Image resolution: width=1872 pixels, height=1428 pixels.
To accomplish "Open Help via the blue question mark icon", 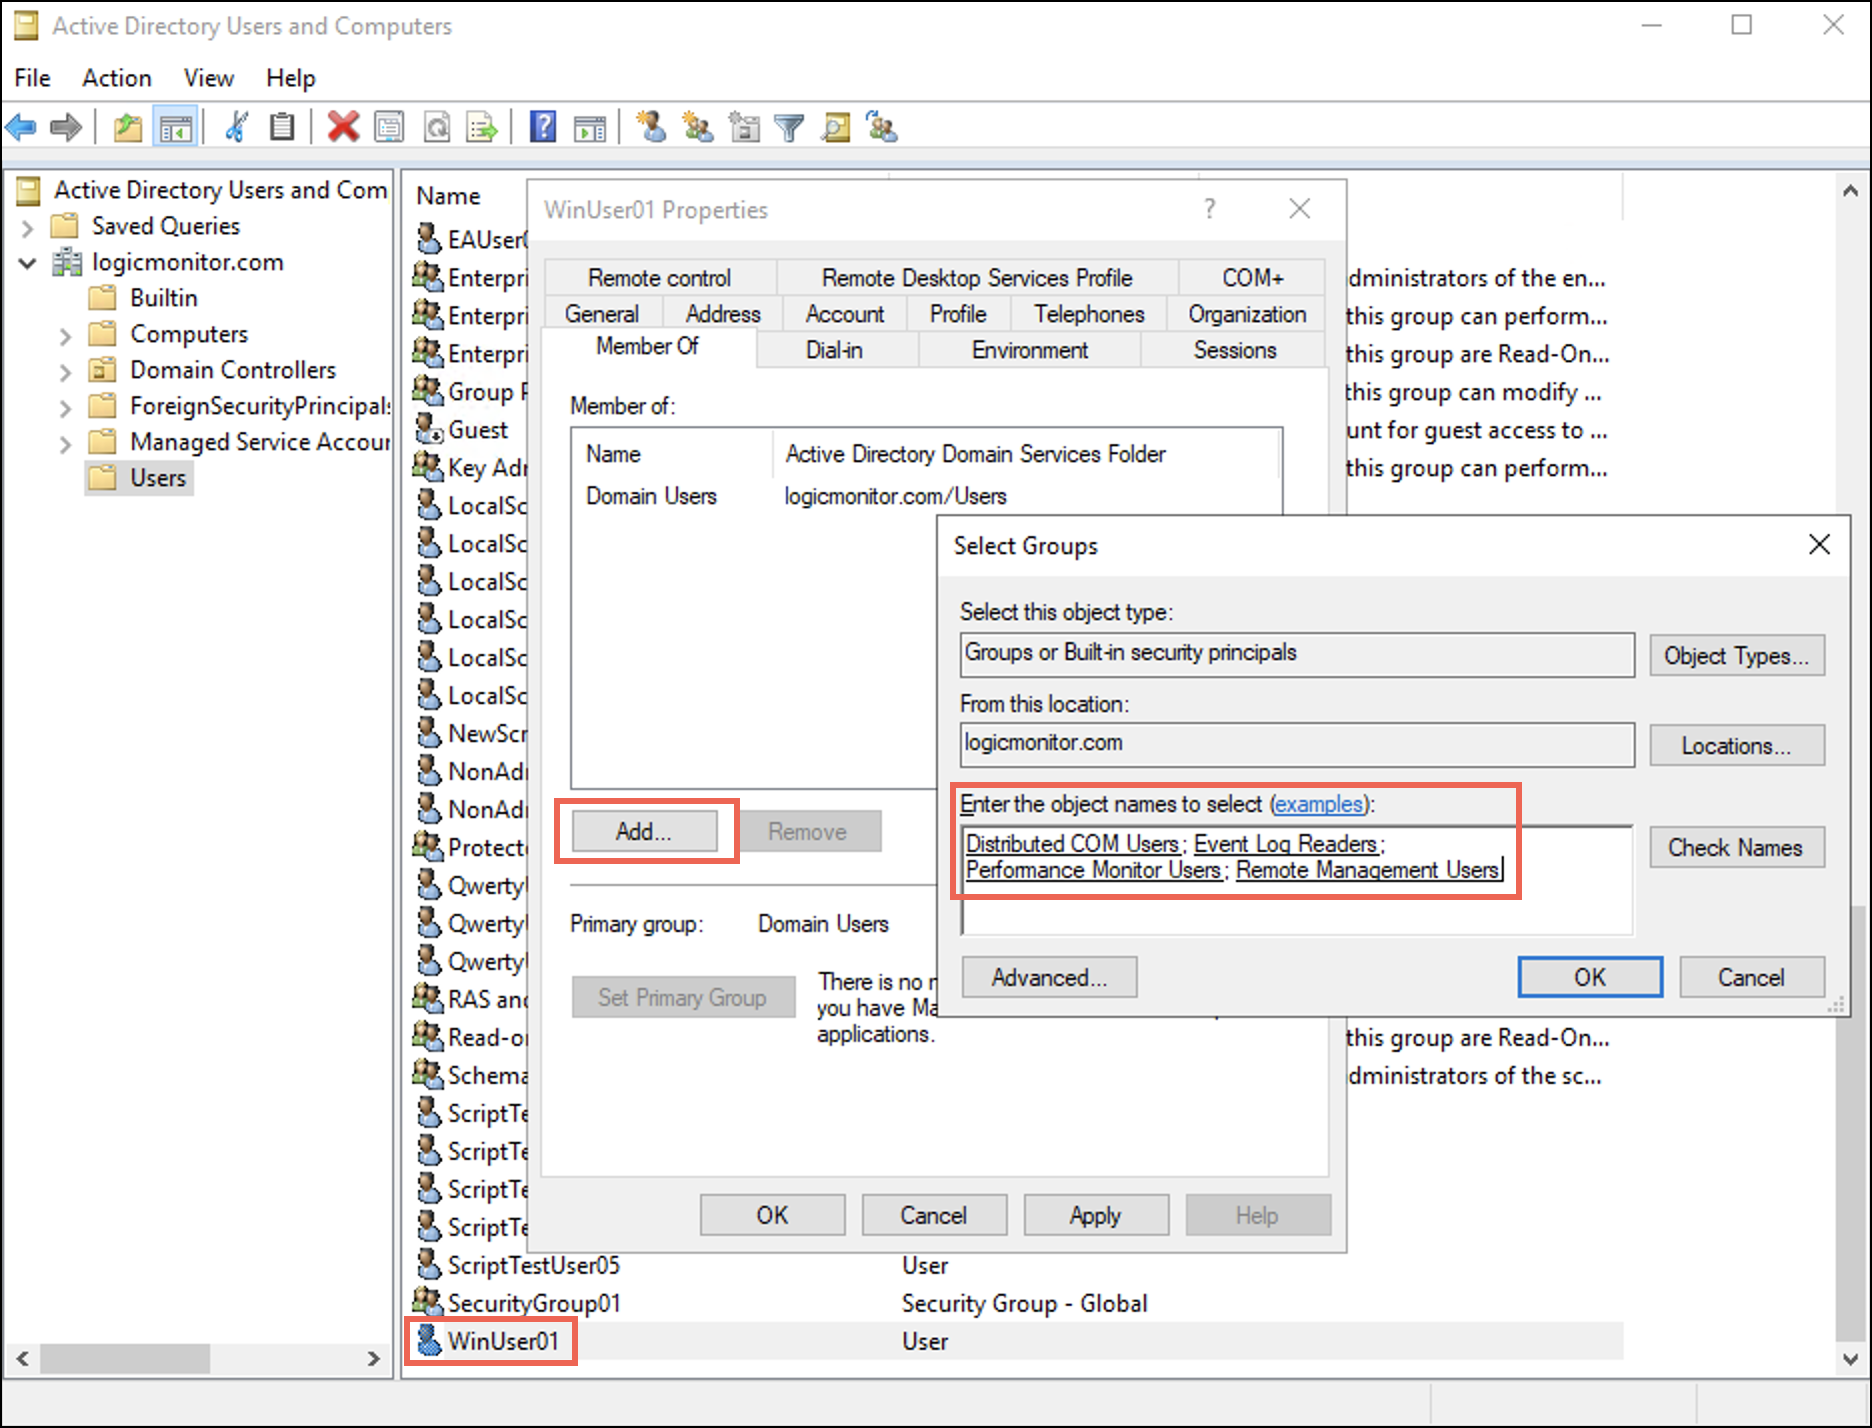I will click(542, 128).
